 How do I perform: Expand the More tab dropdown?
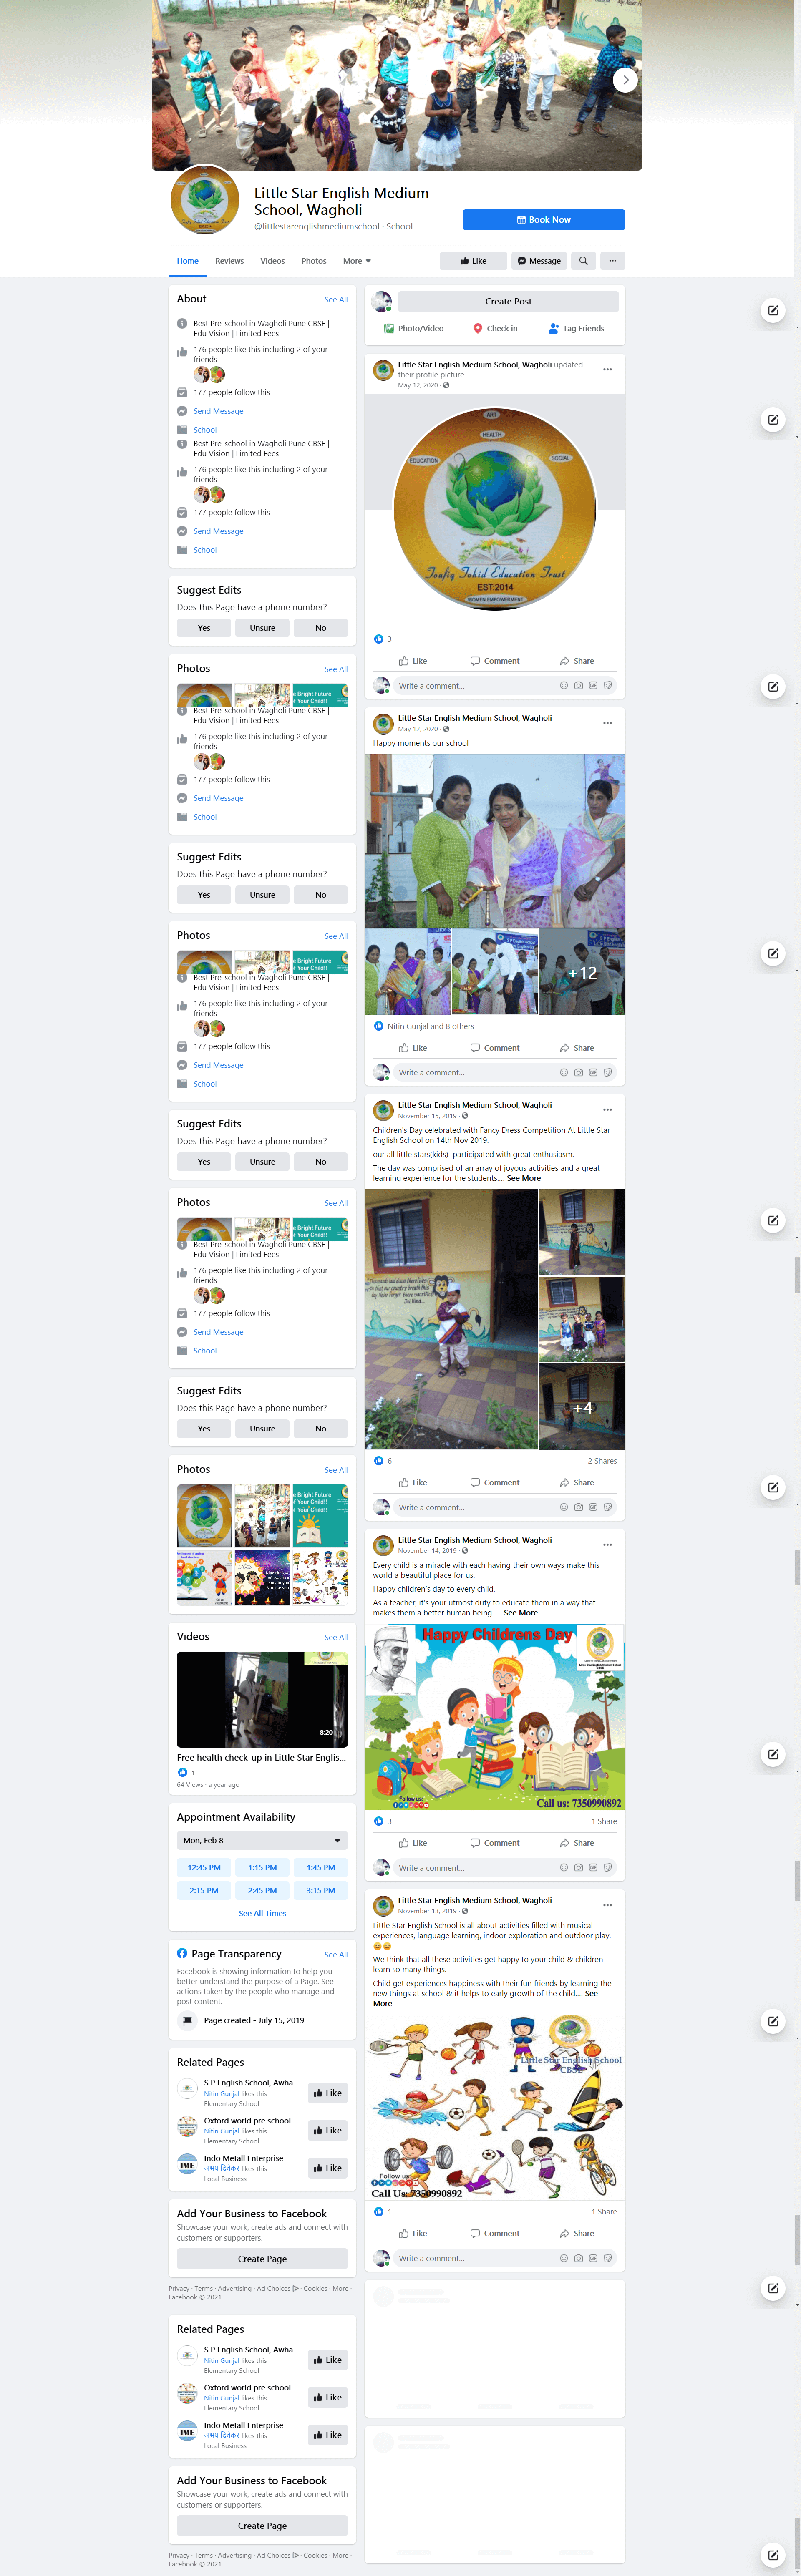(357, 261)
